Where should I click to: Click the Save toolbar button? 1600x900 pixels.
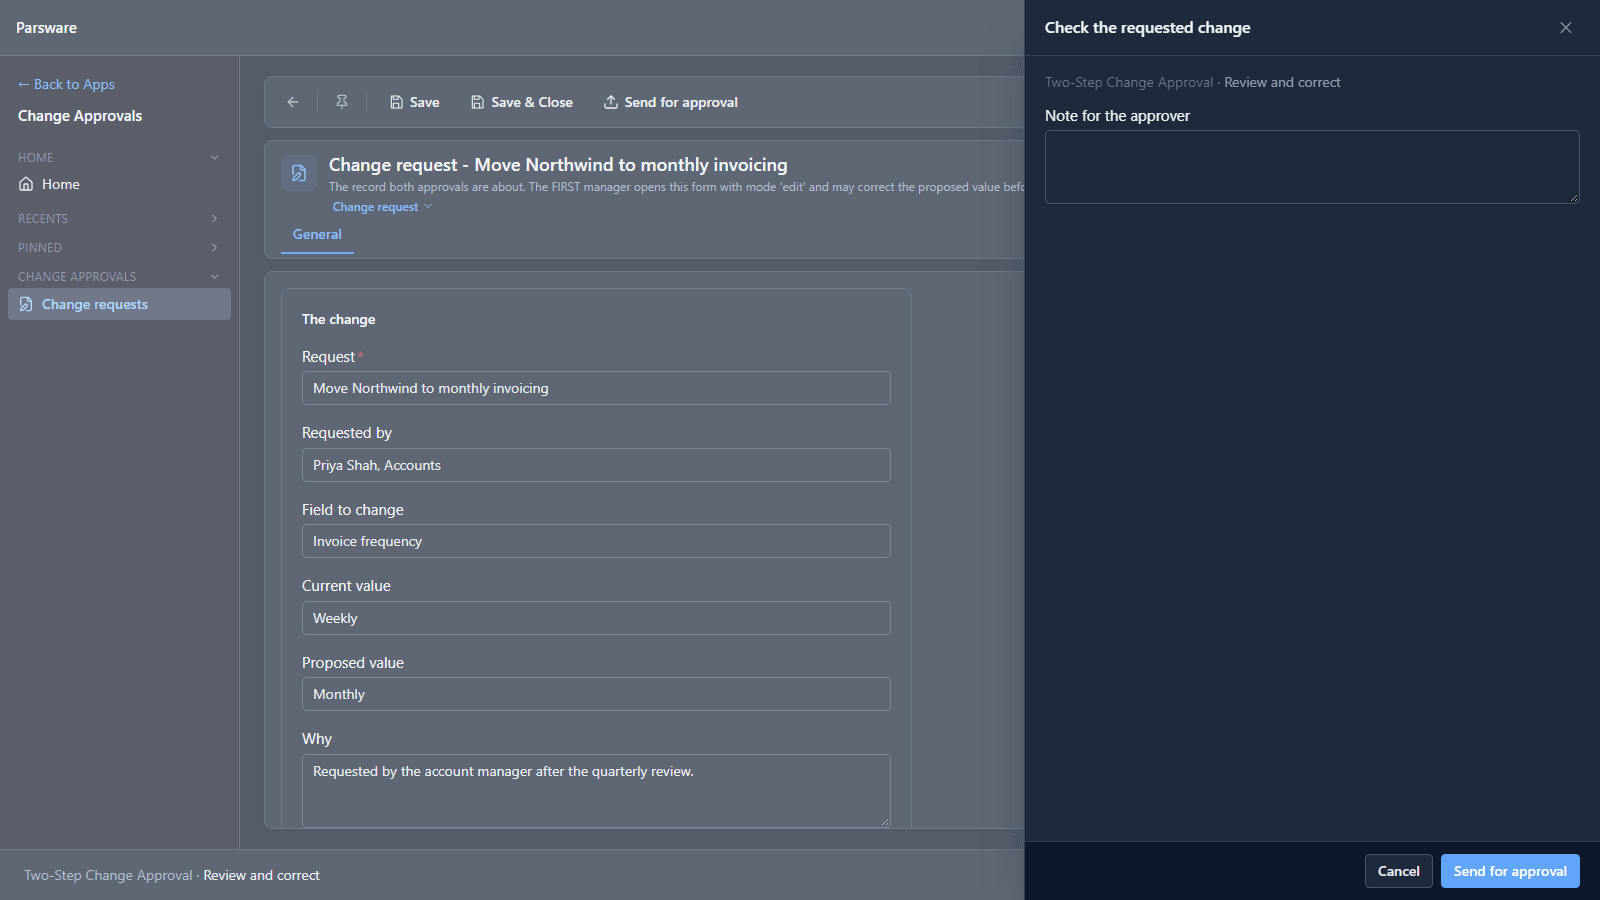[x=414, y=102]
